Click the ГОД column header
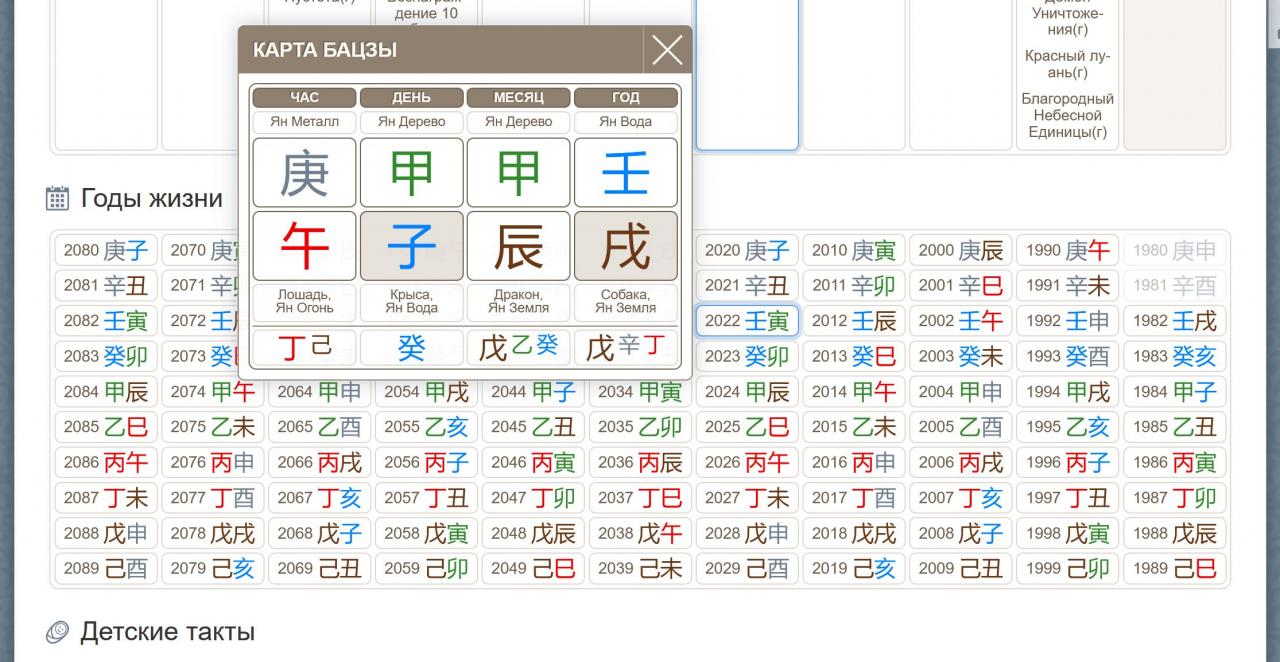 pos(625,97)
